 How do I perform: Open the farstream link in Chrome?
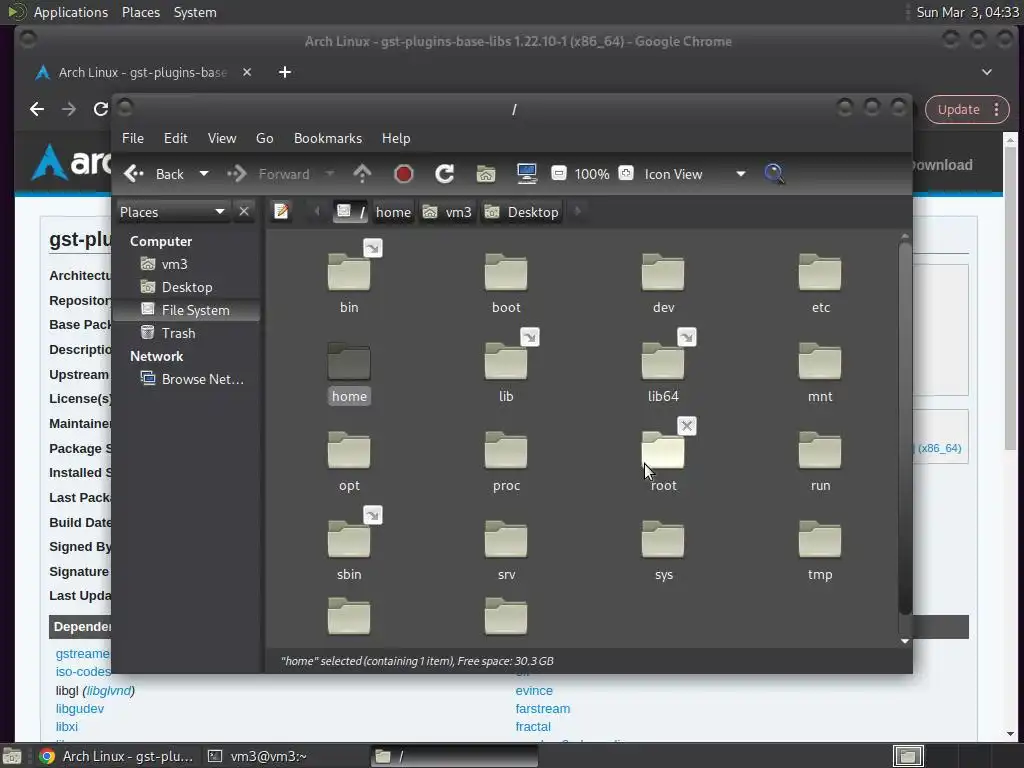[x=542, y=709]
